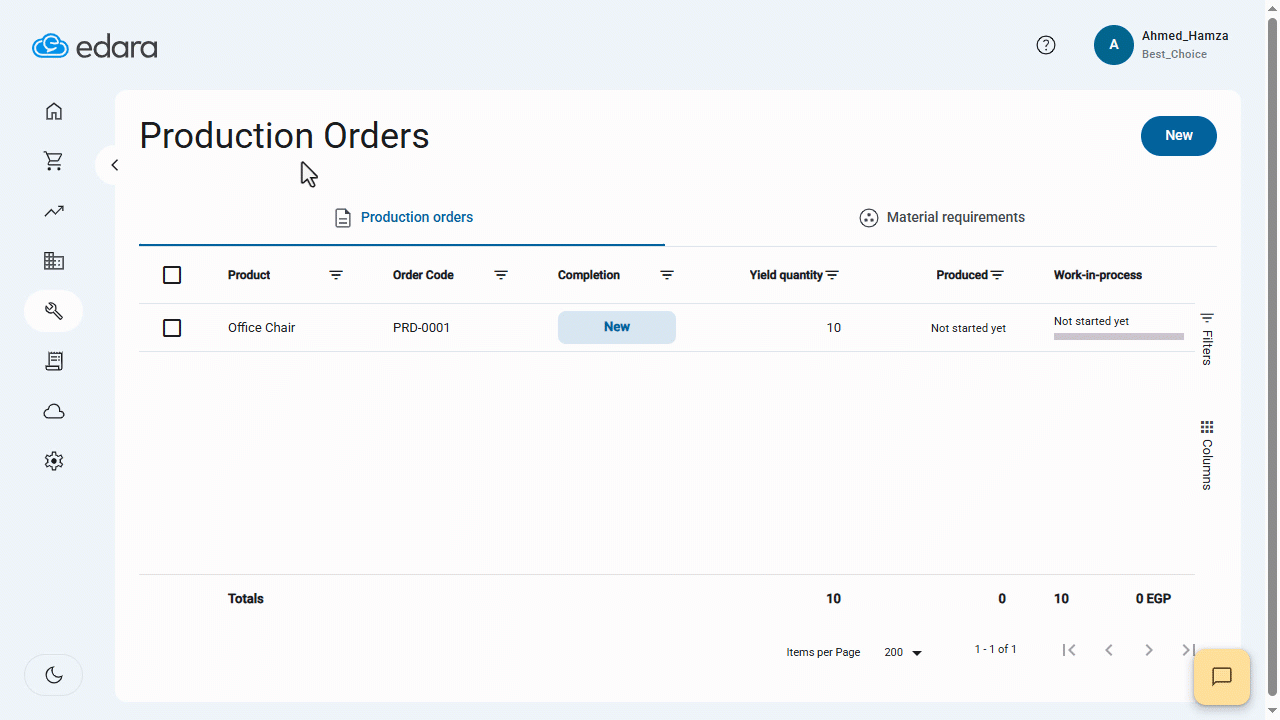Click Produced 'Not started yet' cell
The width and height of the screenshot is (1280, 720).
click(x=968, y=328)
